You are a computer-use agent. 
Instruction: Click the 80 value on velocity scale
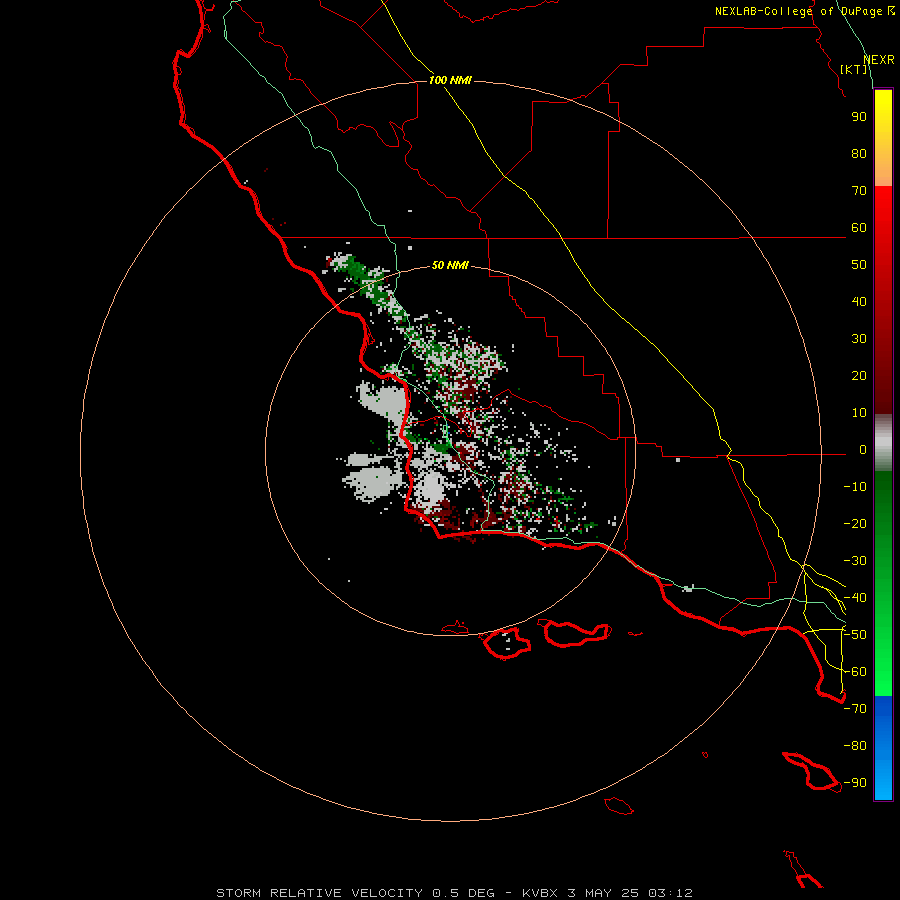coord(859,154)
